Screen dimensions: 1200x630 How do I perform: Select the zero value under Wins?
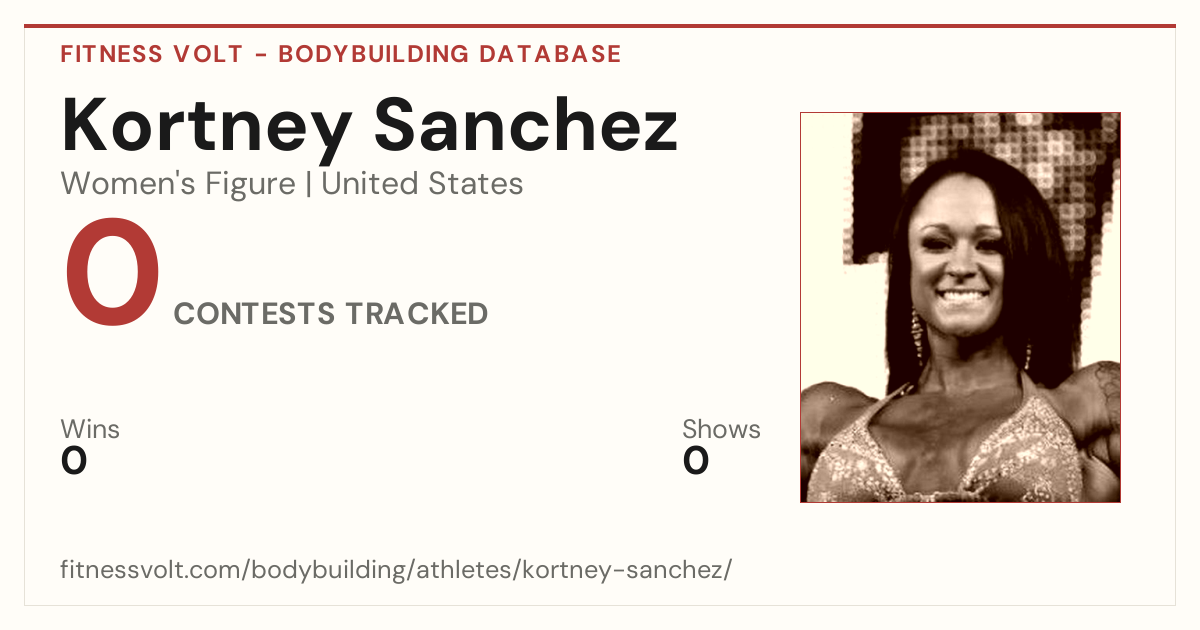coord(74,461)
